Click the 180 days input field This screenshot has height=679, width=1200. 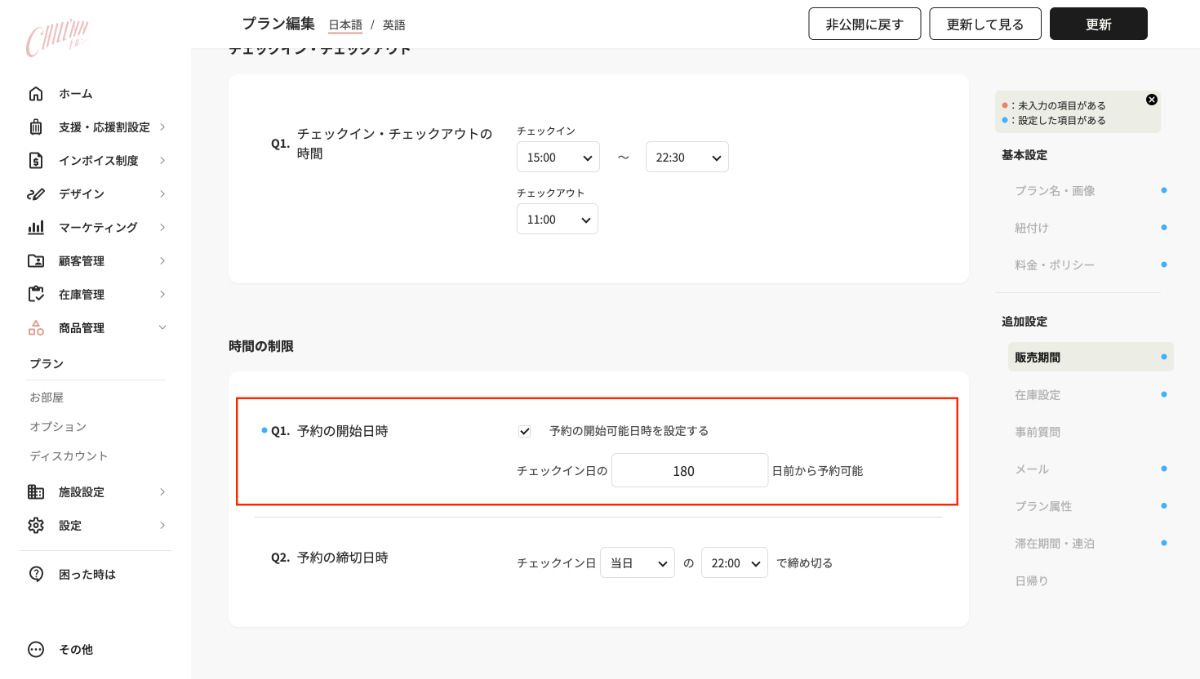point(689,469)
